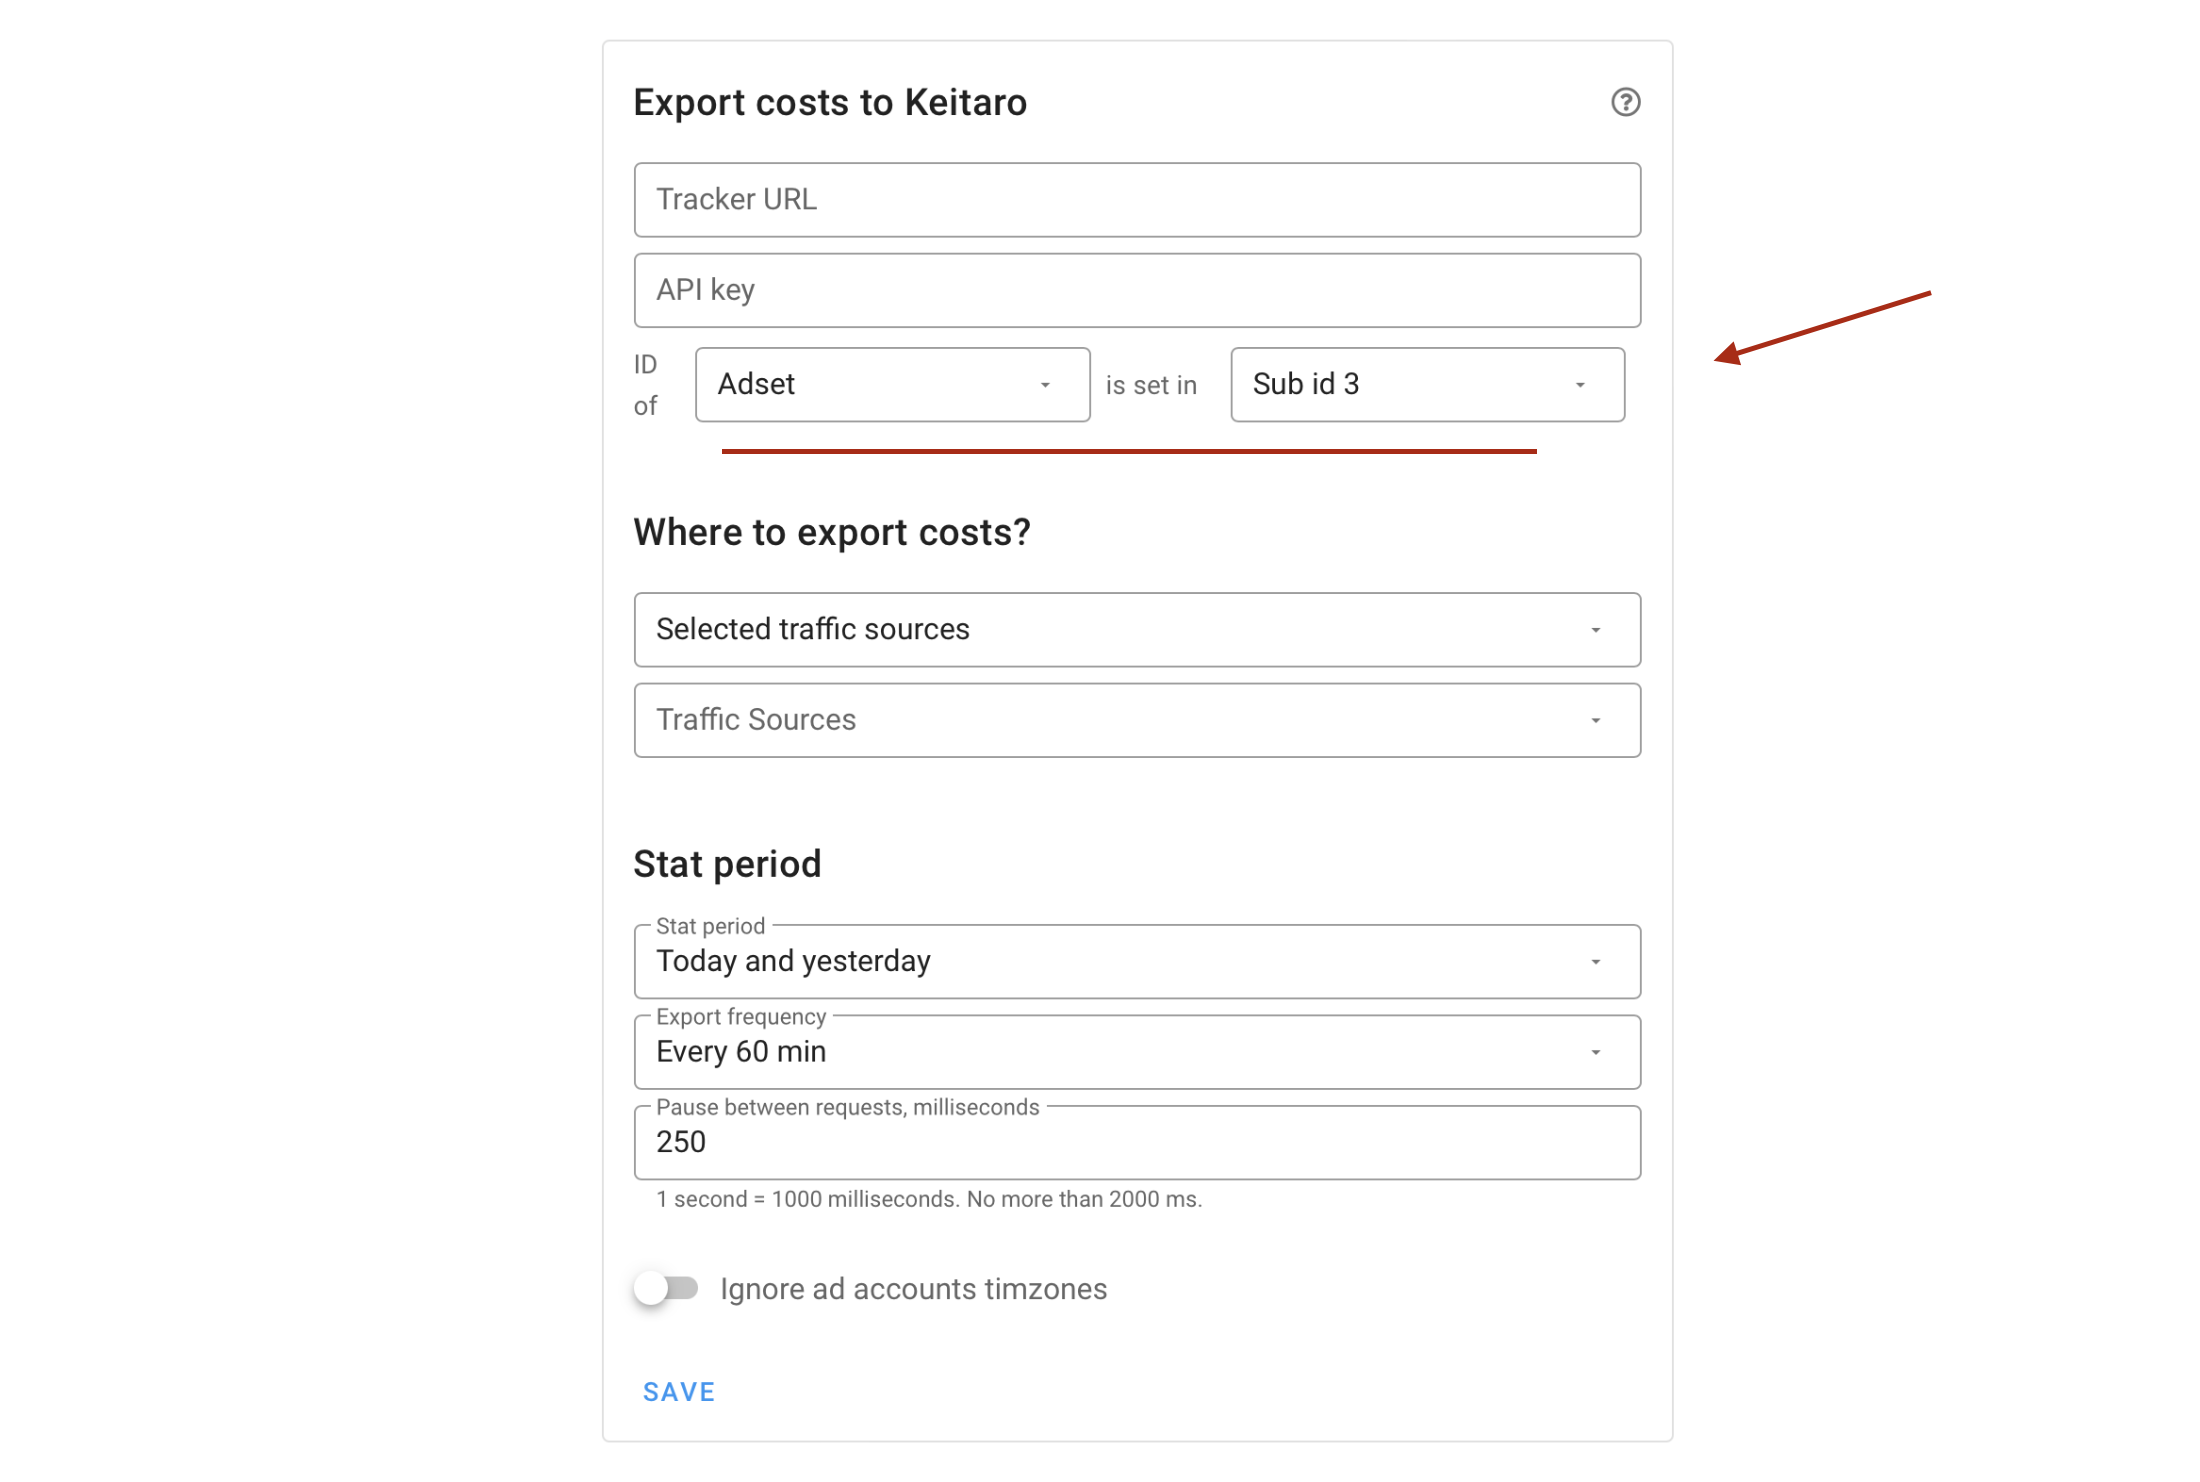This screenshot has width=2200, height=1482.
Task: Focus the API key input field
Action: click(1137, 290)
